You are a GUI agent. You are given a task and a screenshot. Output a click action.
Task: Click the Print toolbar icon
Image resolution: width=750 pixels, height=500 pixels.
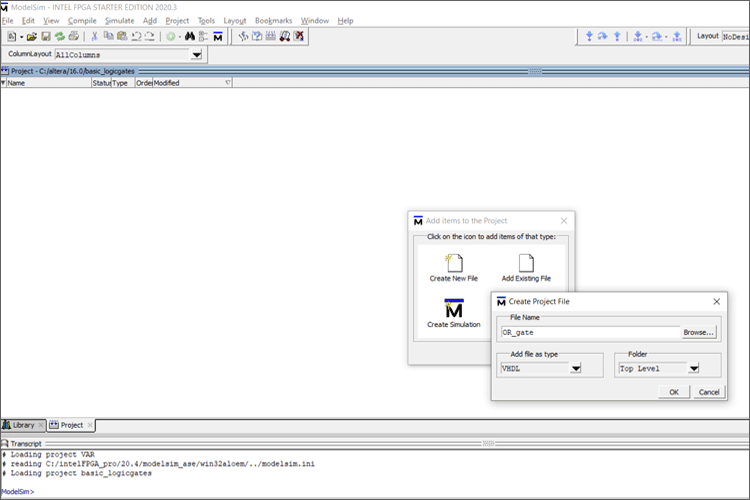[x=74, y=36]
